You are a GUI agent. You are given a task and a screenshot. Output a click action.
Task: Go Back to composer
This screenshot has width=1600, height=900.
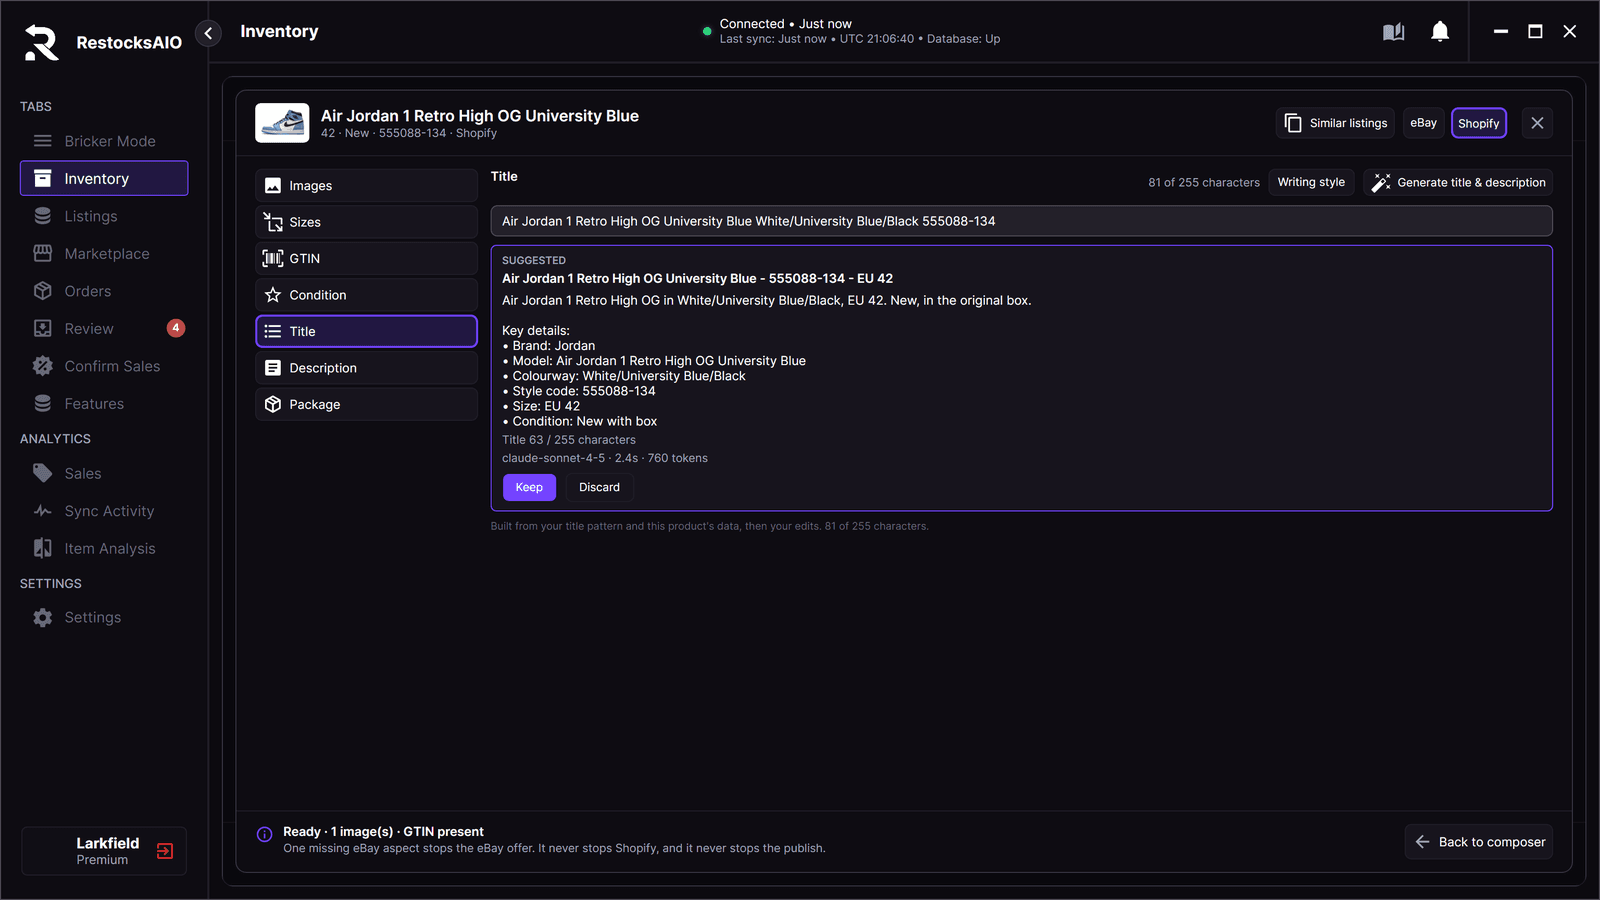(x=1479, y=842)
